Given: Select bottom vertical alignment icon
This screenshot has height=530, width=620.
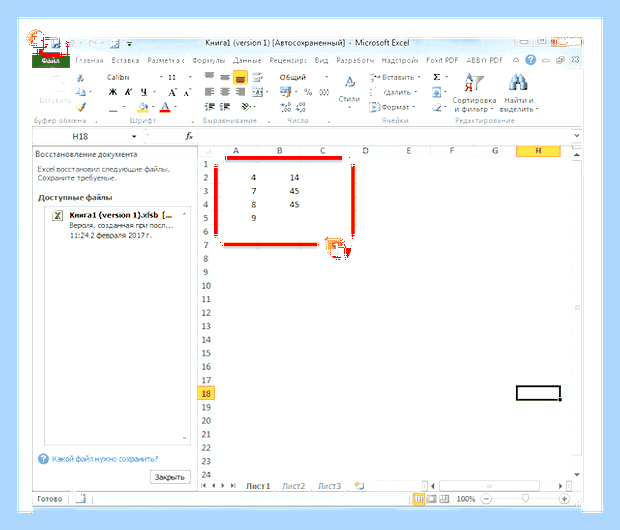Looking at the screenshot, I should pyautogui.click(x=240, y=78).
